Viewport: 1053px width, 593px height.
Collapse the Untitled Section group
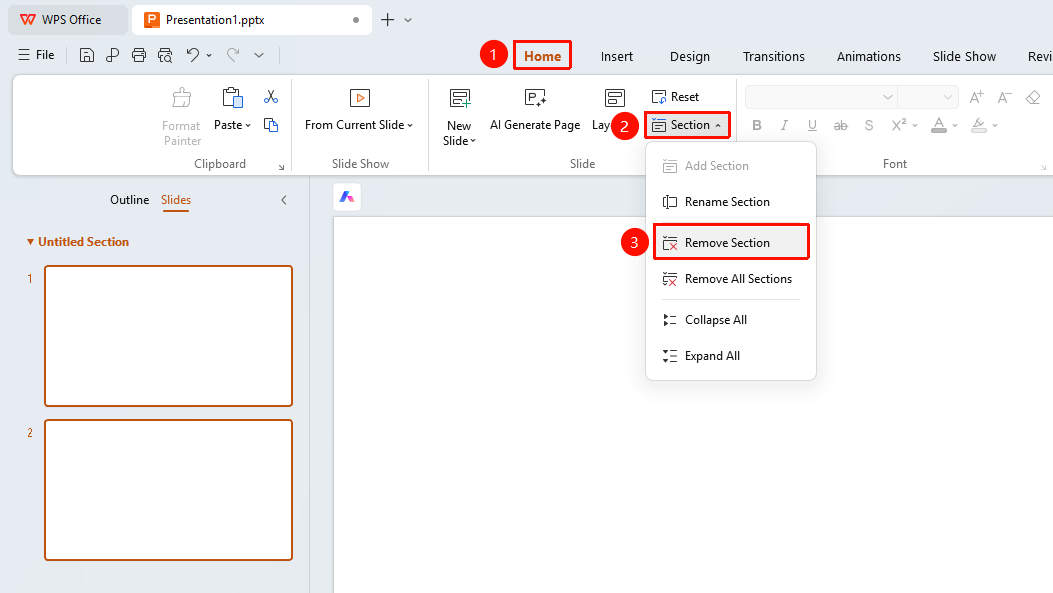click(30, 242)
